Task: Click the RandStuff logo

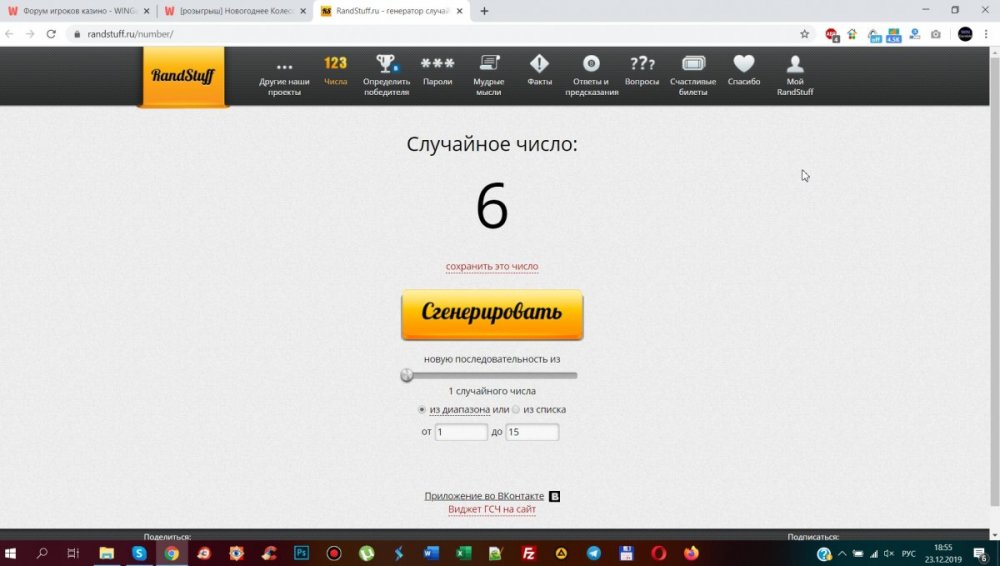Action: [x=183, y=76]
